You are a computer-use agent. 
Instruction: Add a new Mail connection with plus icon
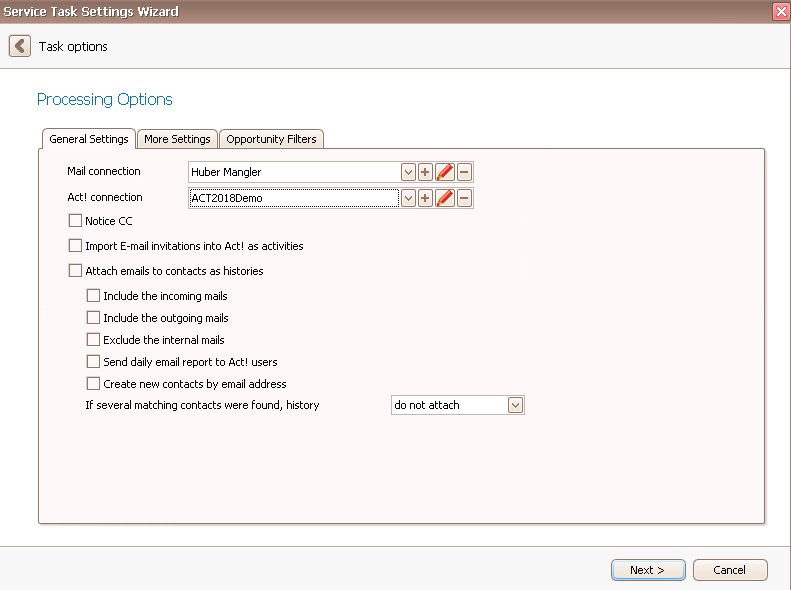tap(425, 172)
